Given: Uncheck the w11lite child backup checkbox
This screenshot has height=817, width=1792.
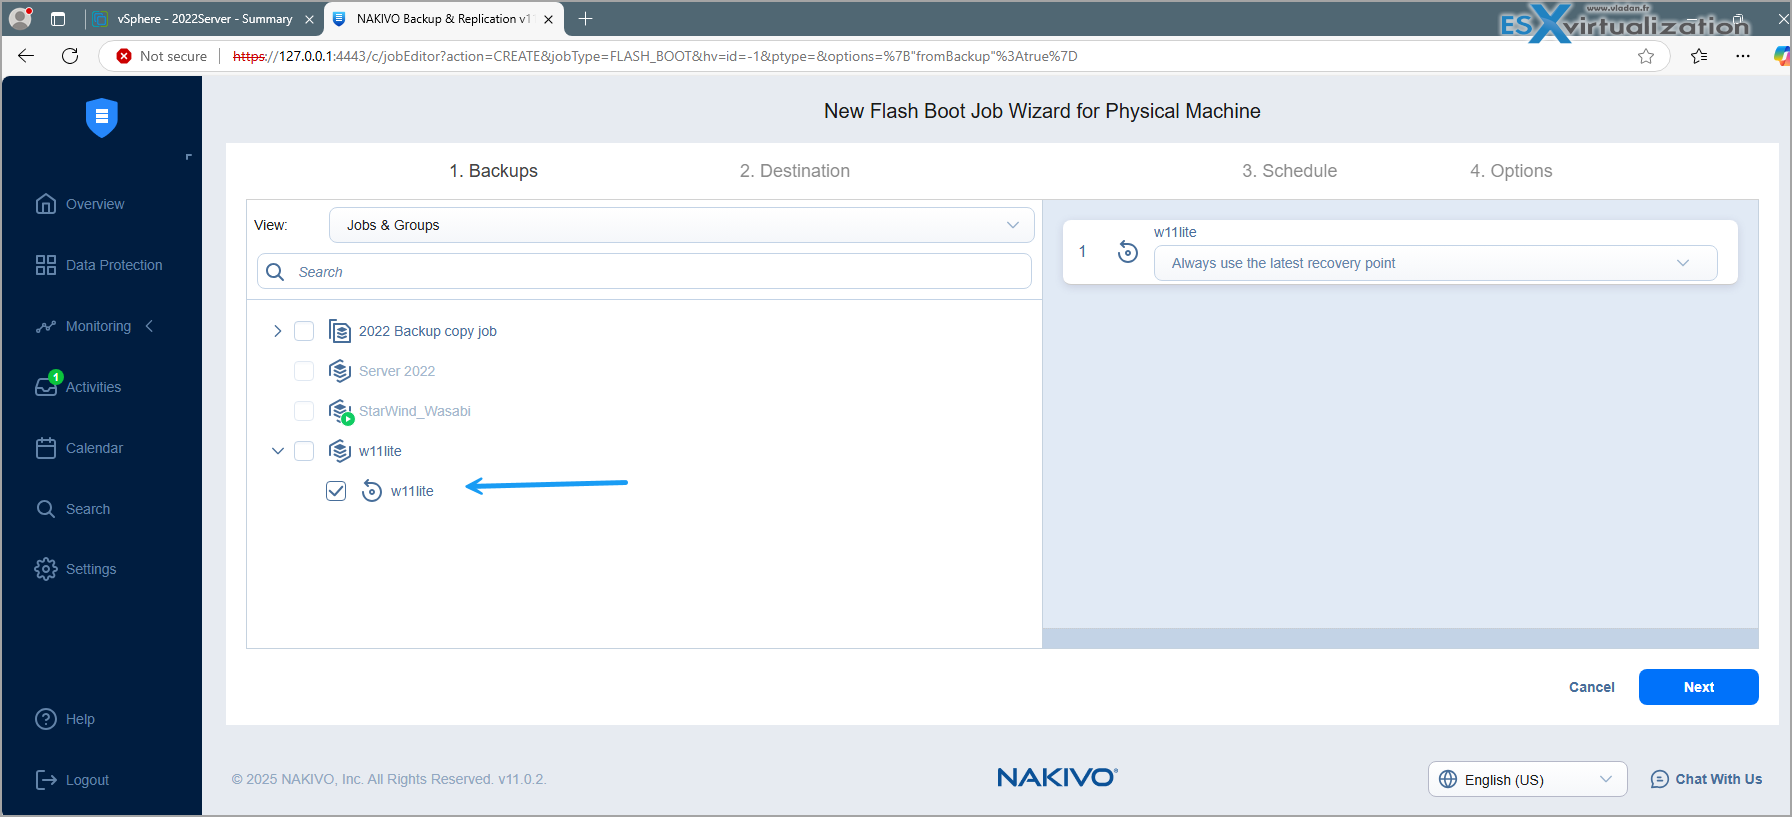Looking at the screenshot, I should click(336, 491).
